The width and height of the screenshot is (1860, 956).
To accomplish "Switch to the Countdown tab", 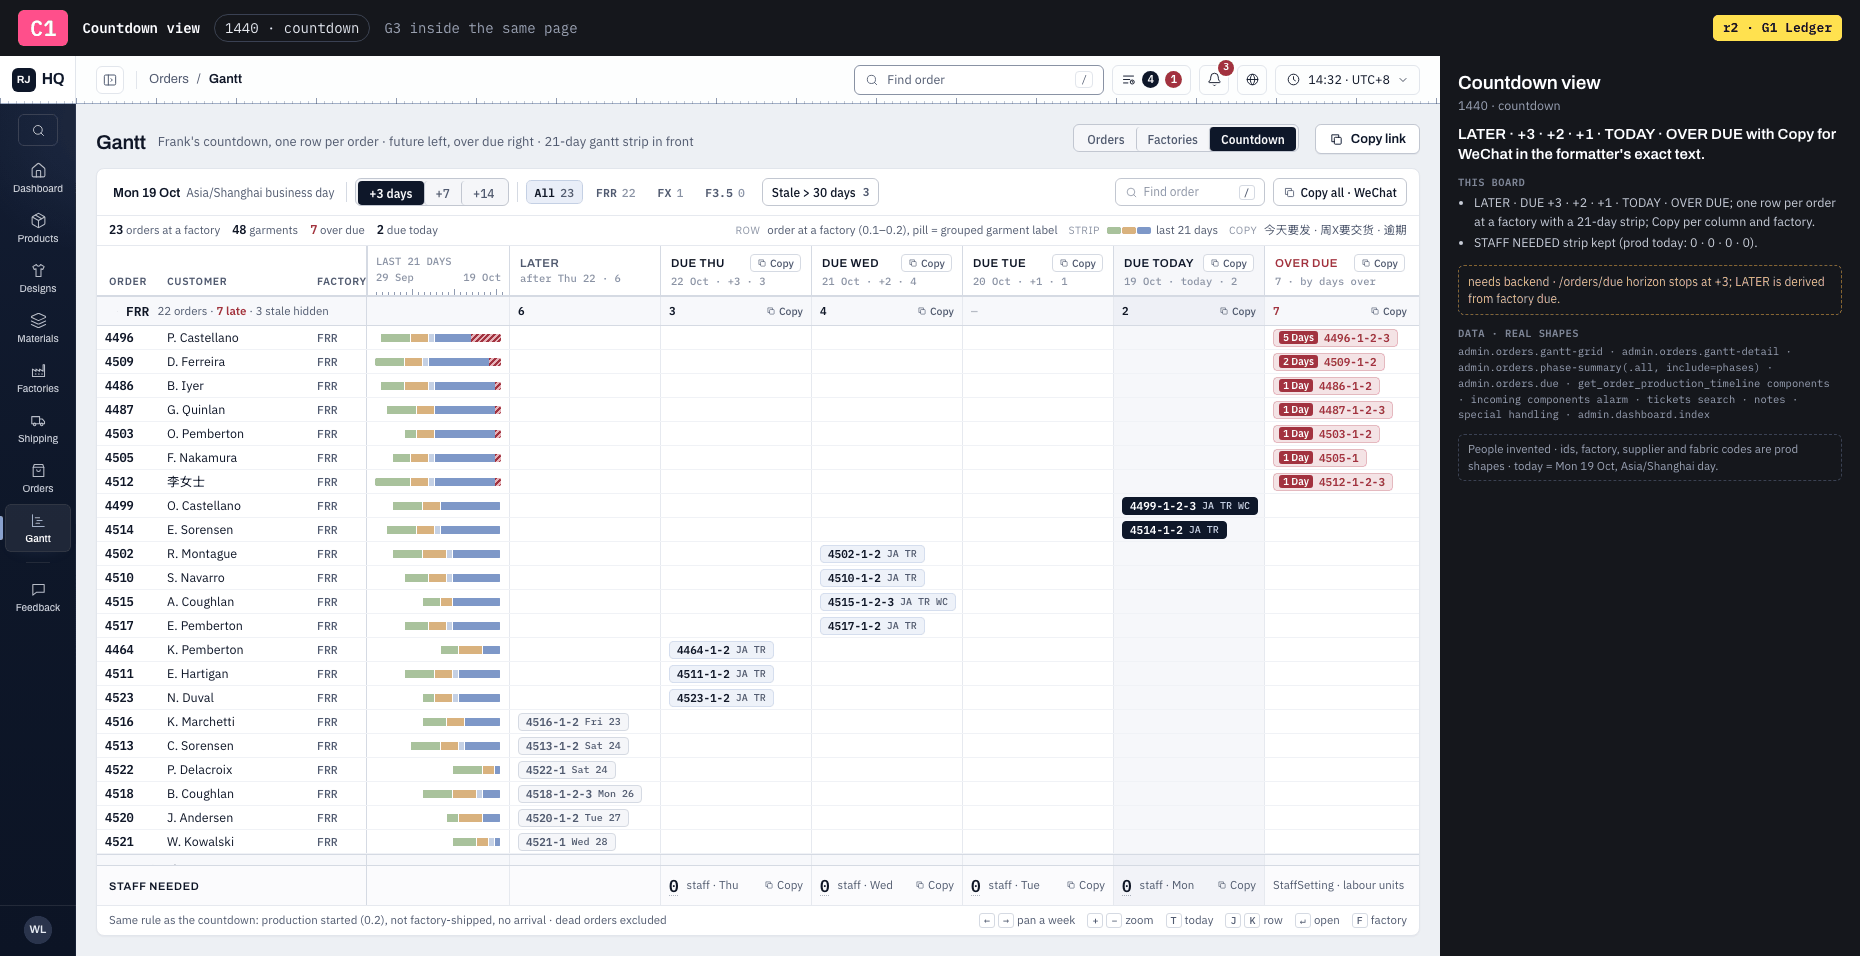I will (1252, 139).
